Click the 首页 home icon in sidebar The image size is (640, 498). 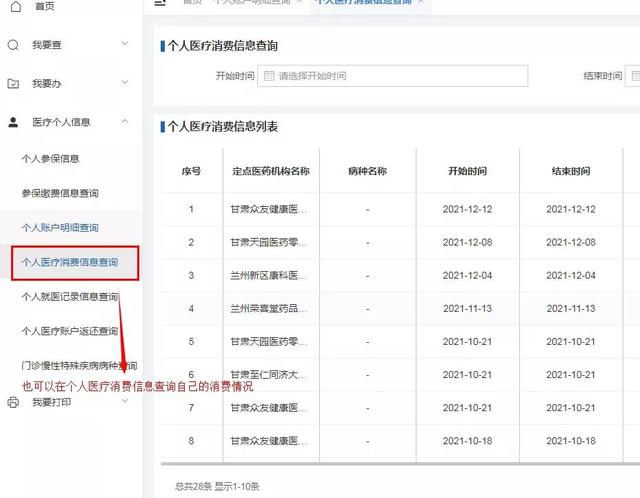[16, 6]
